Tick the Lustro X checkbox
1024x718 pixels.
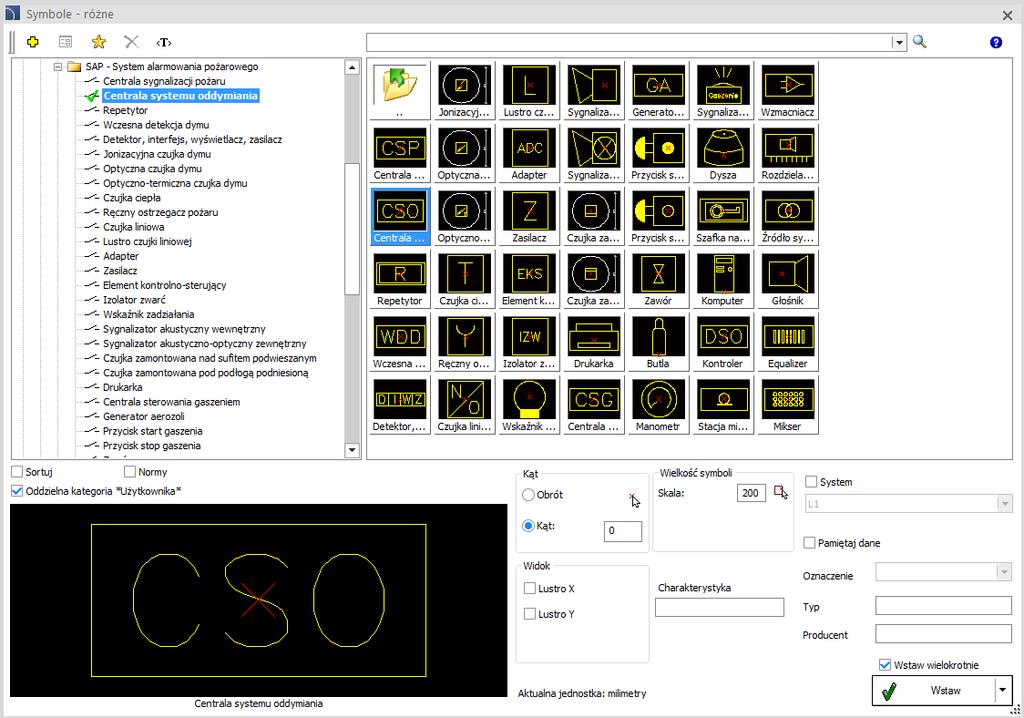pyautogui.click(x=530, y=589)
